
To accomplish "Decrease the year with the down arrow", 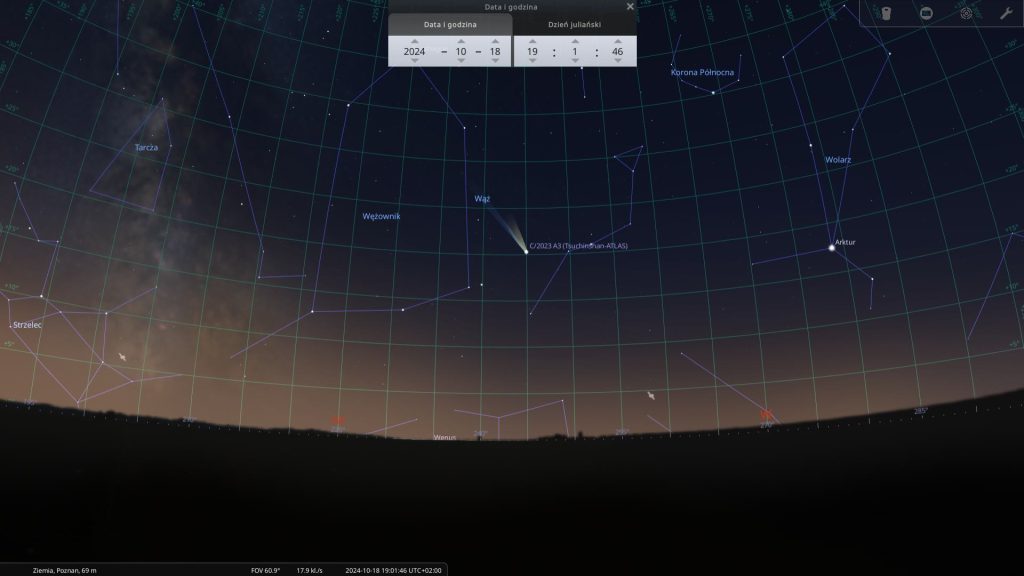I will point(415,60).
